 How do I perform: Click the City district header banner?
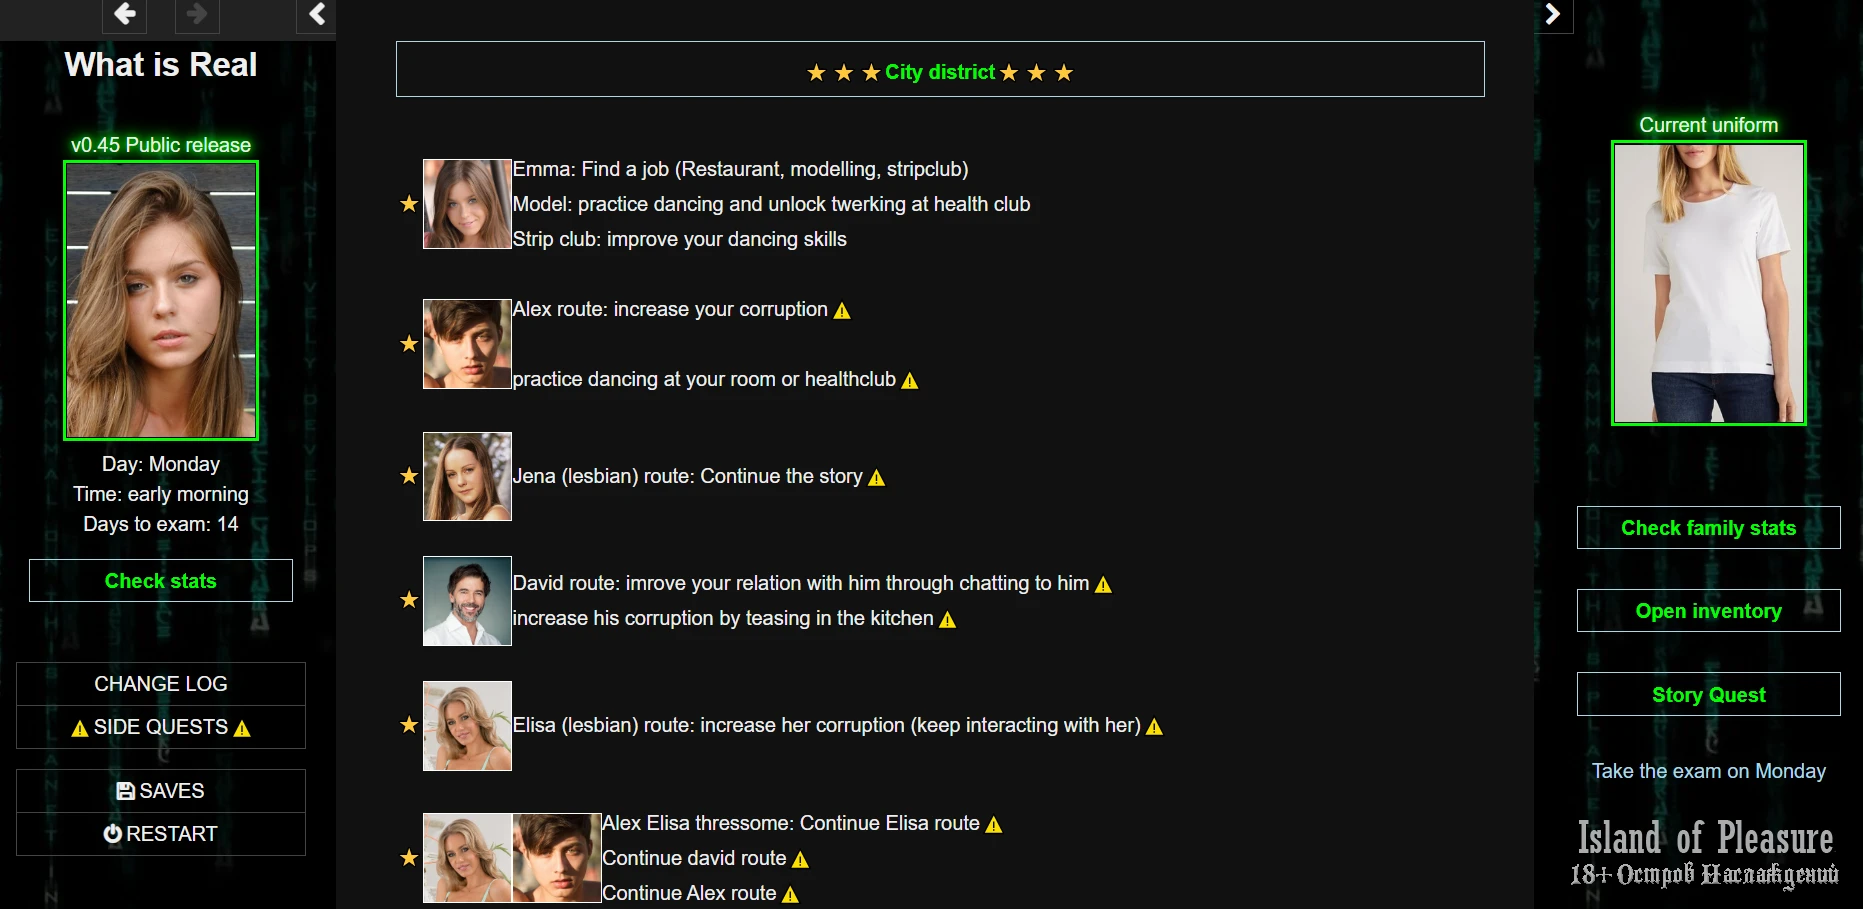pyautogui.click(x=940, y=69)
